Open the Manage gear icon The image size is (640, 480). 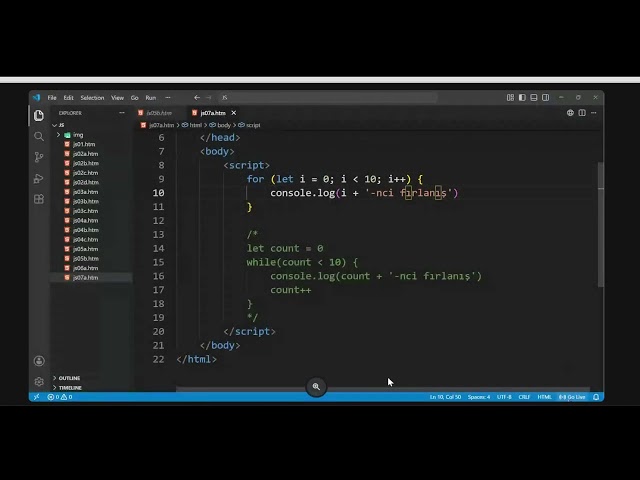39,381
